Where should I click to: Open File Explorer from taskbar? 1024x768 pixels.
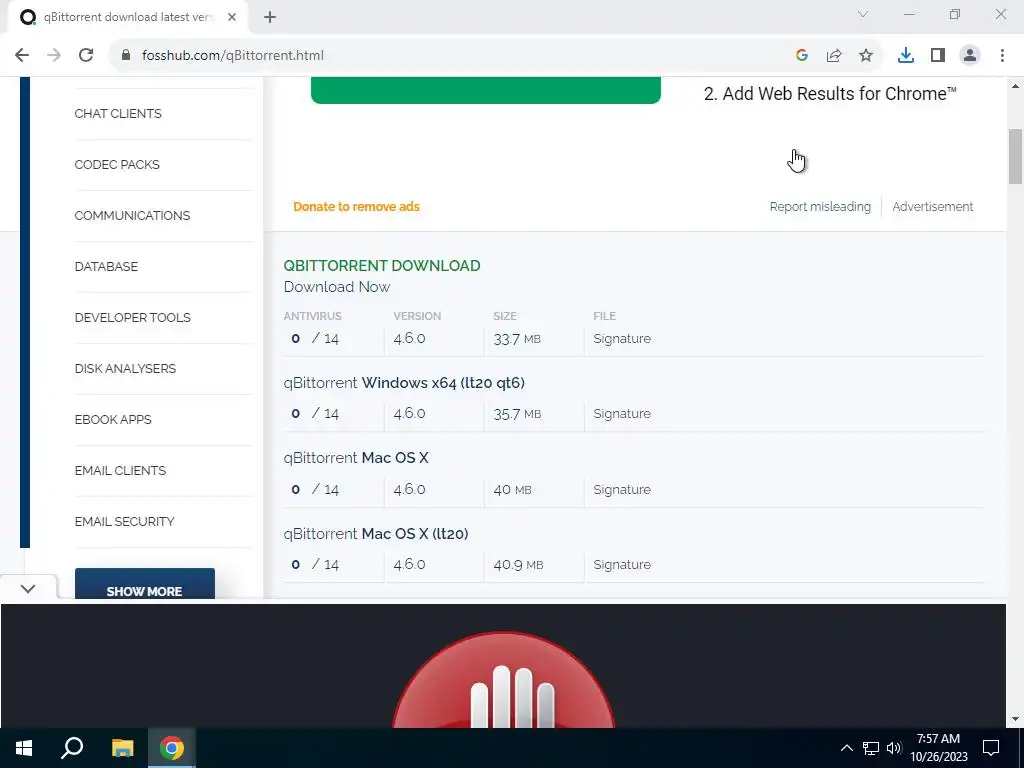(122, 748)
